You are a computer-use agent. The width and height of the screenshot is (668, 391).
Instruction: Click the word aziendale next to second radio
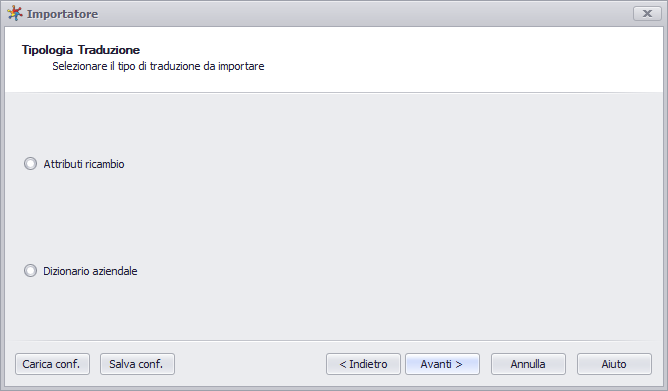pos(115,271)
